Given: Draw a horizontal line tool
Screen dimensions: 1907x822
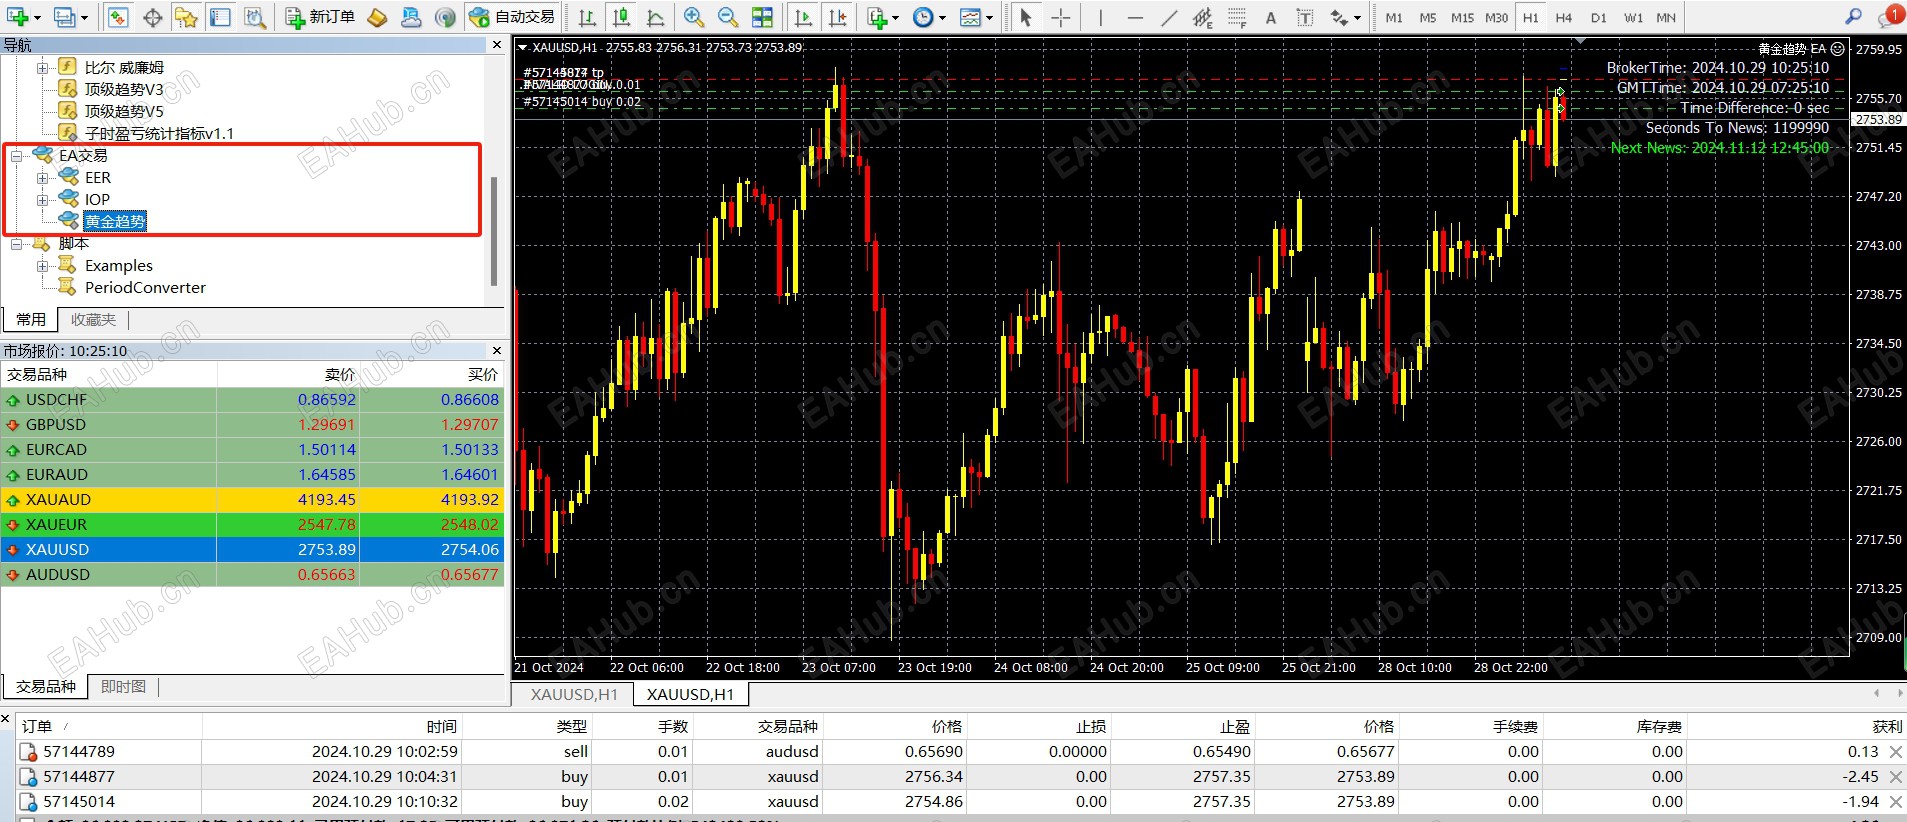Looking at the screenshot, I should click(x=1134, y=17).
